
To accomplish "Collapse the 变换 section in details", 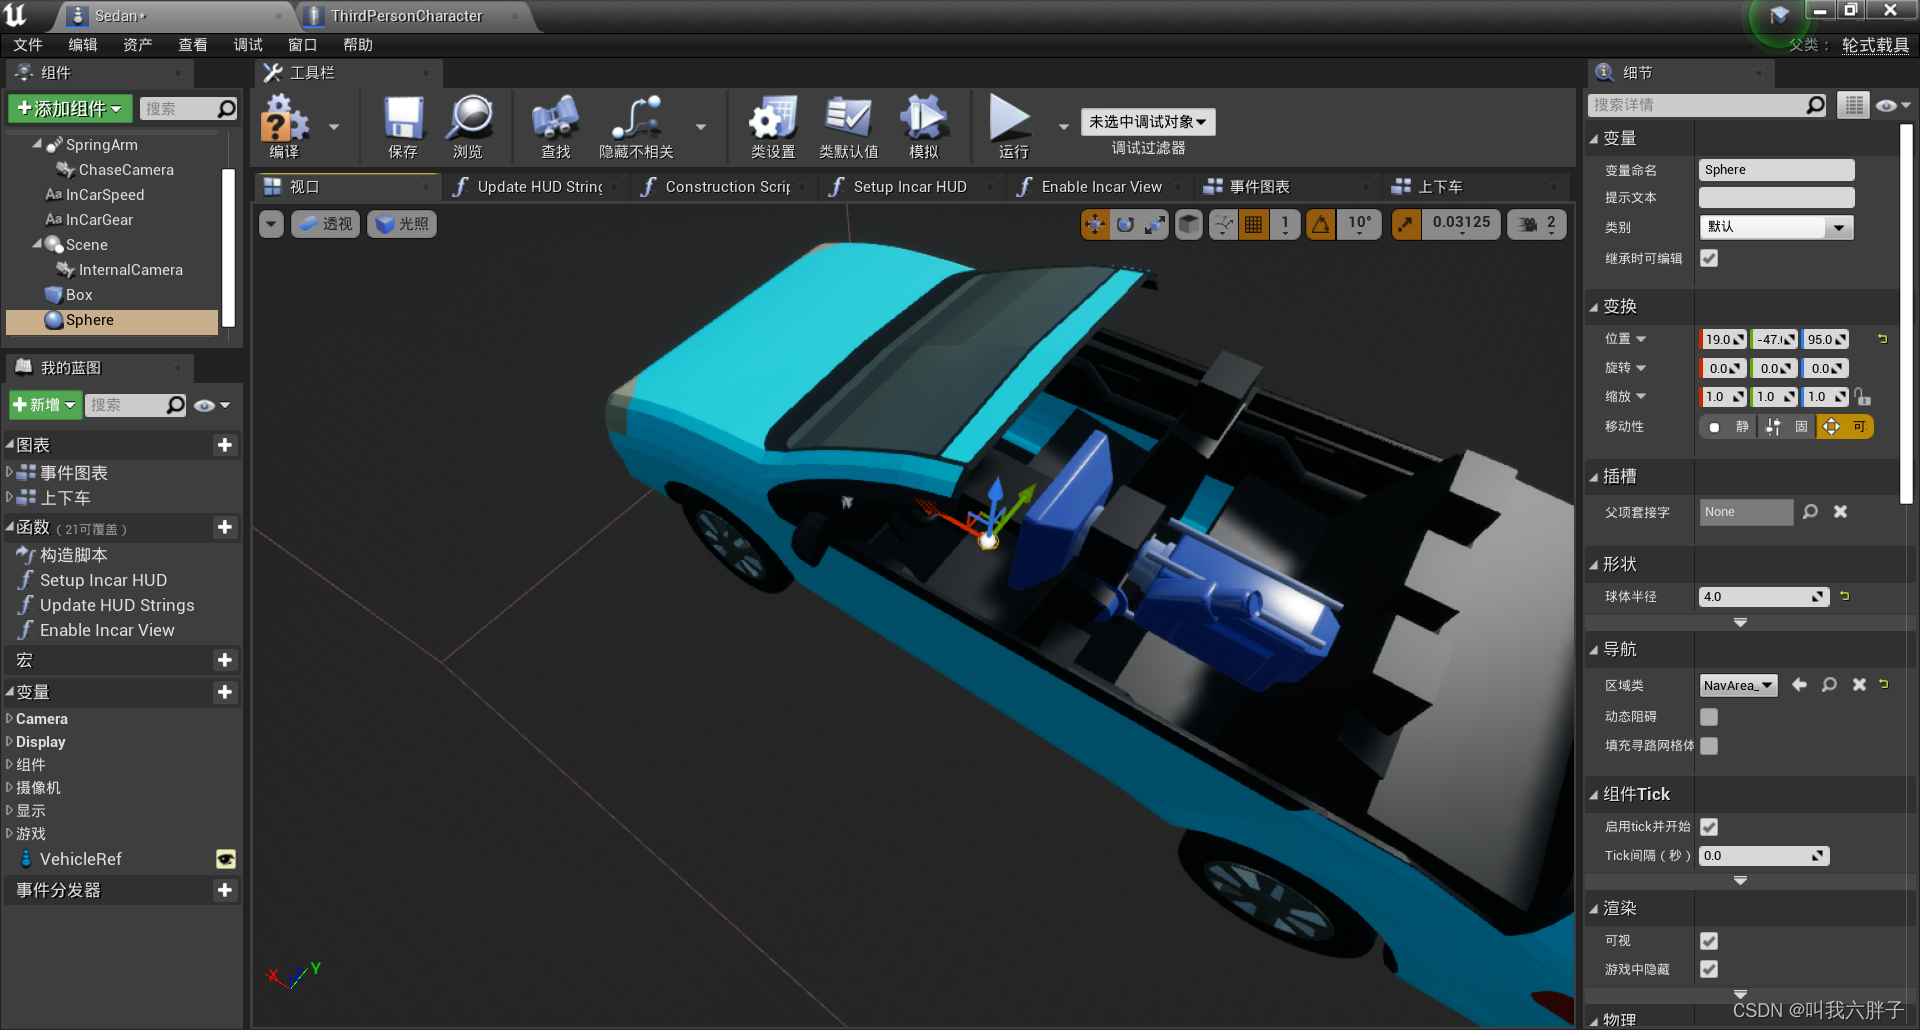I will [x=1594, y=307].
